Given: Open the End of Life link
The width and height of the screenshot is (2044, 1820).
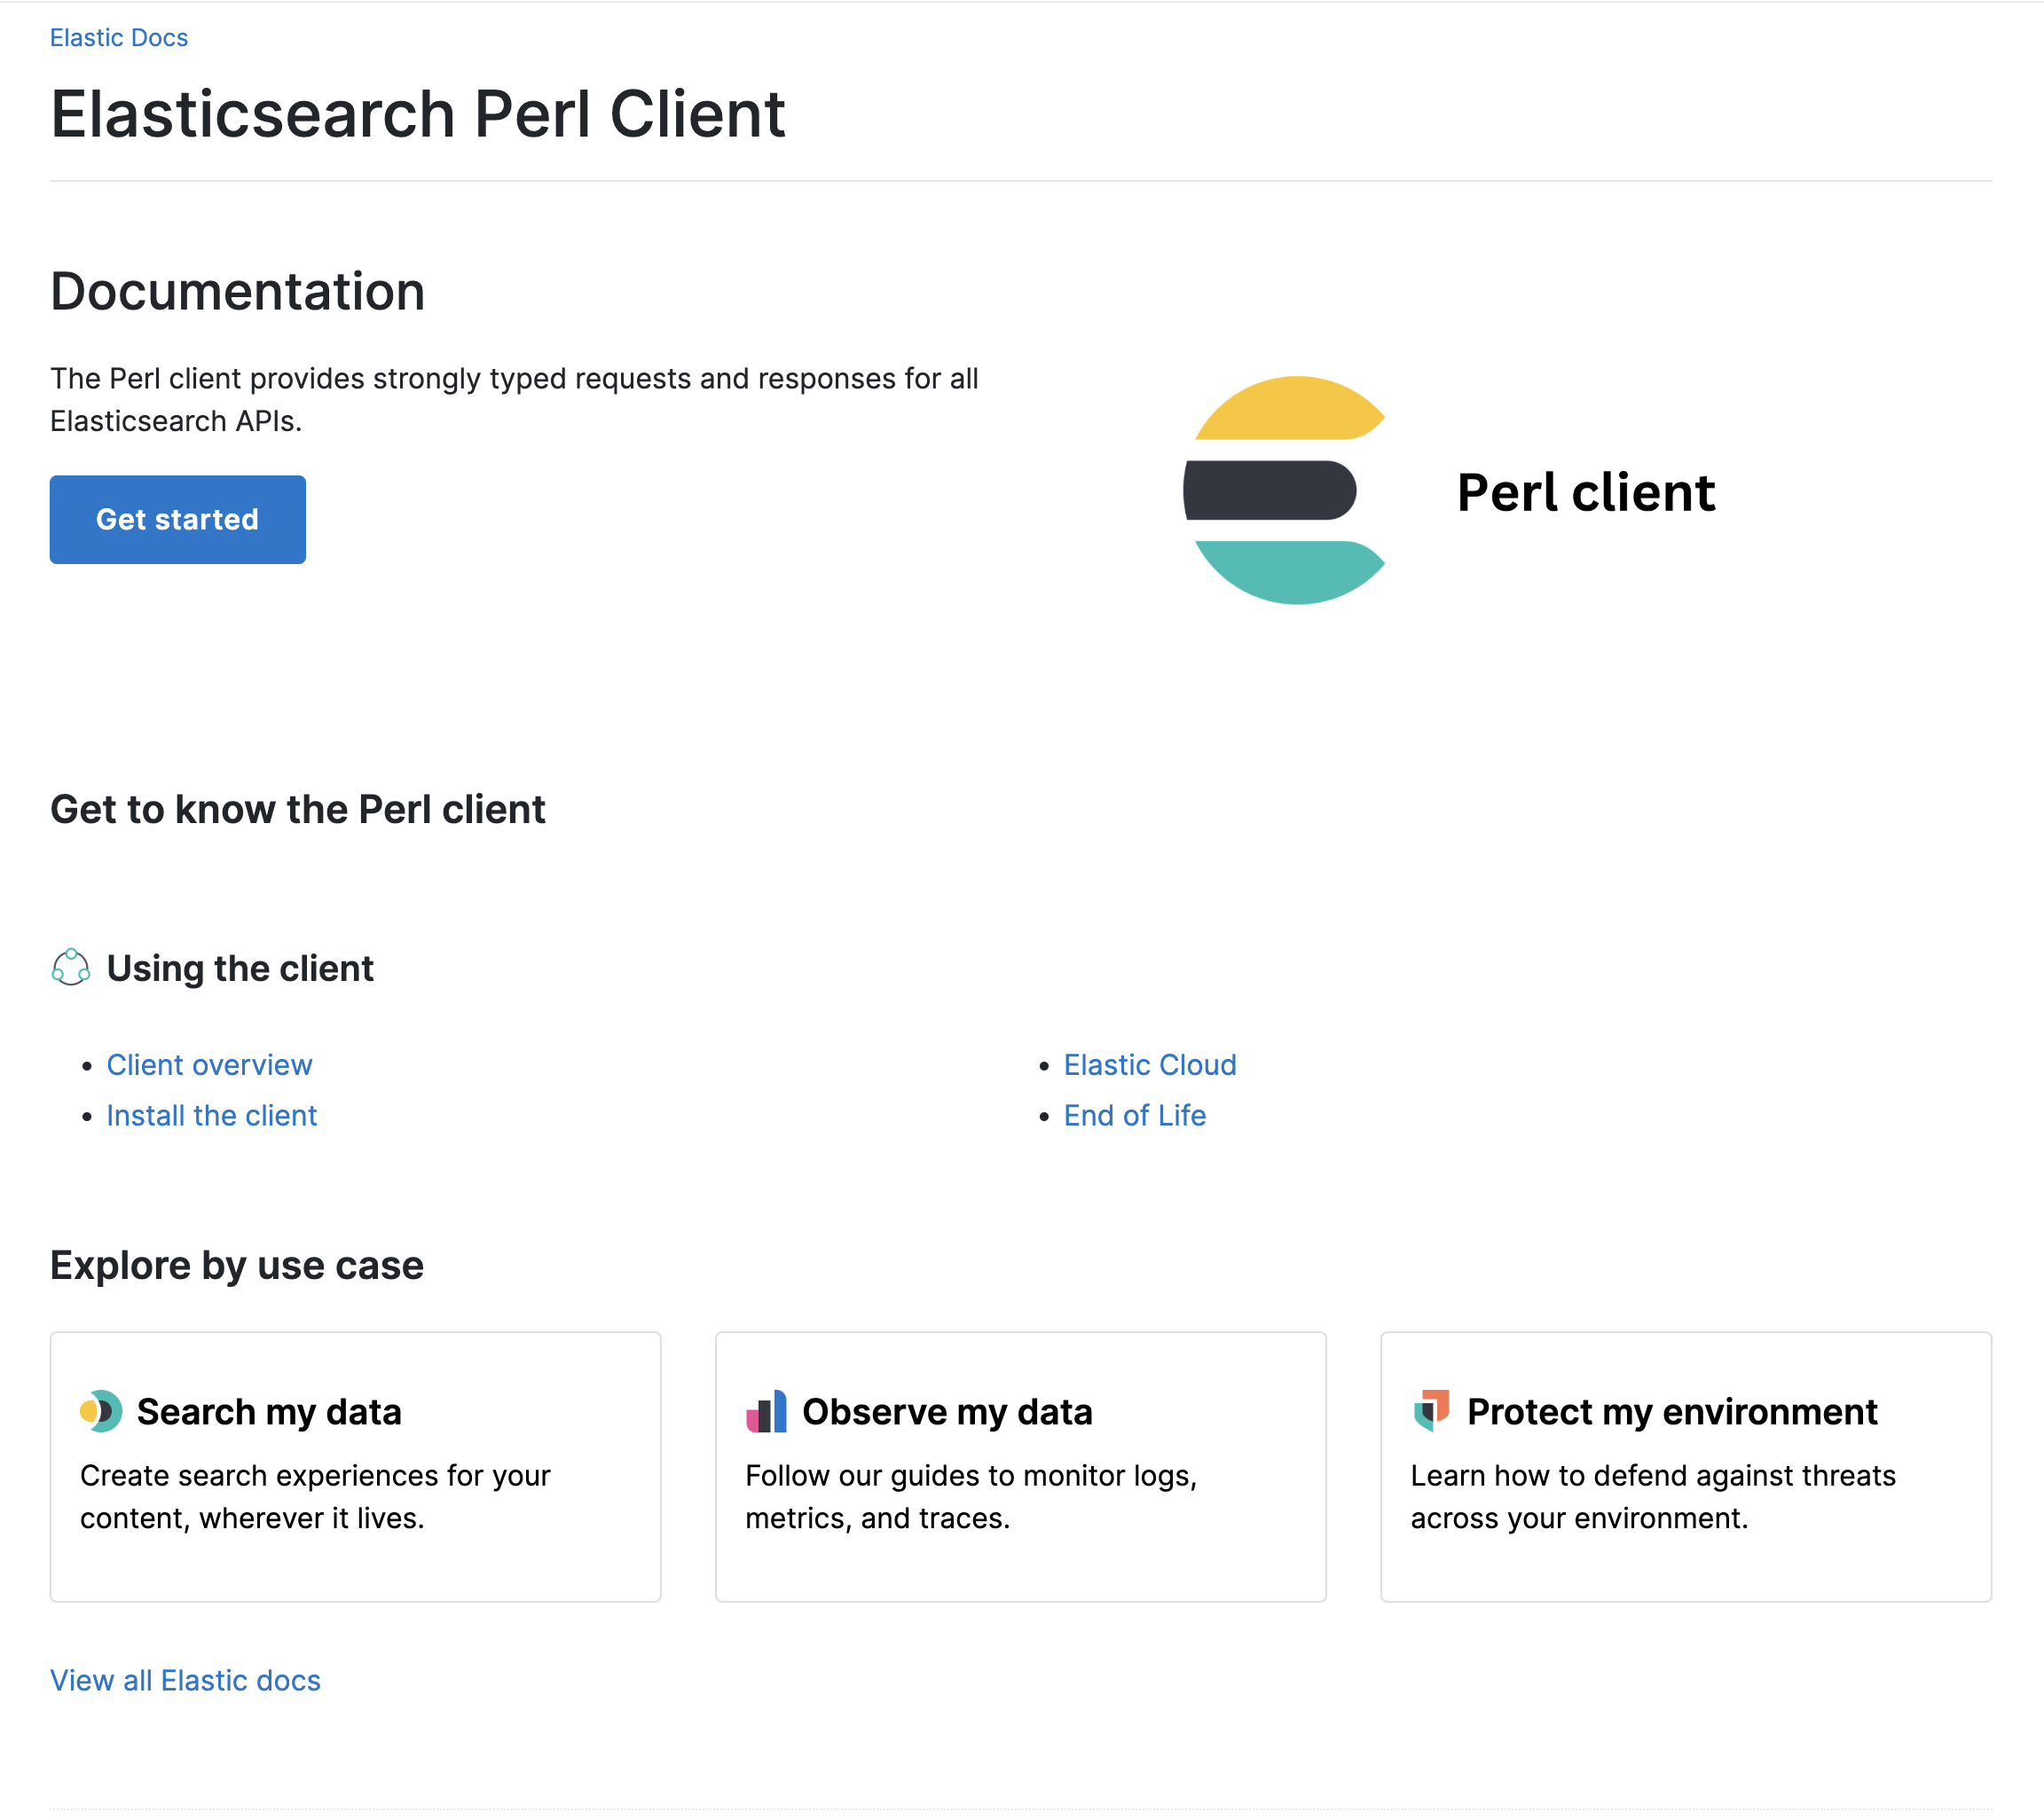Looking at the screenshot, I should pos(1134,1115).
